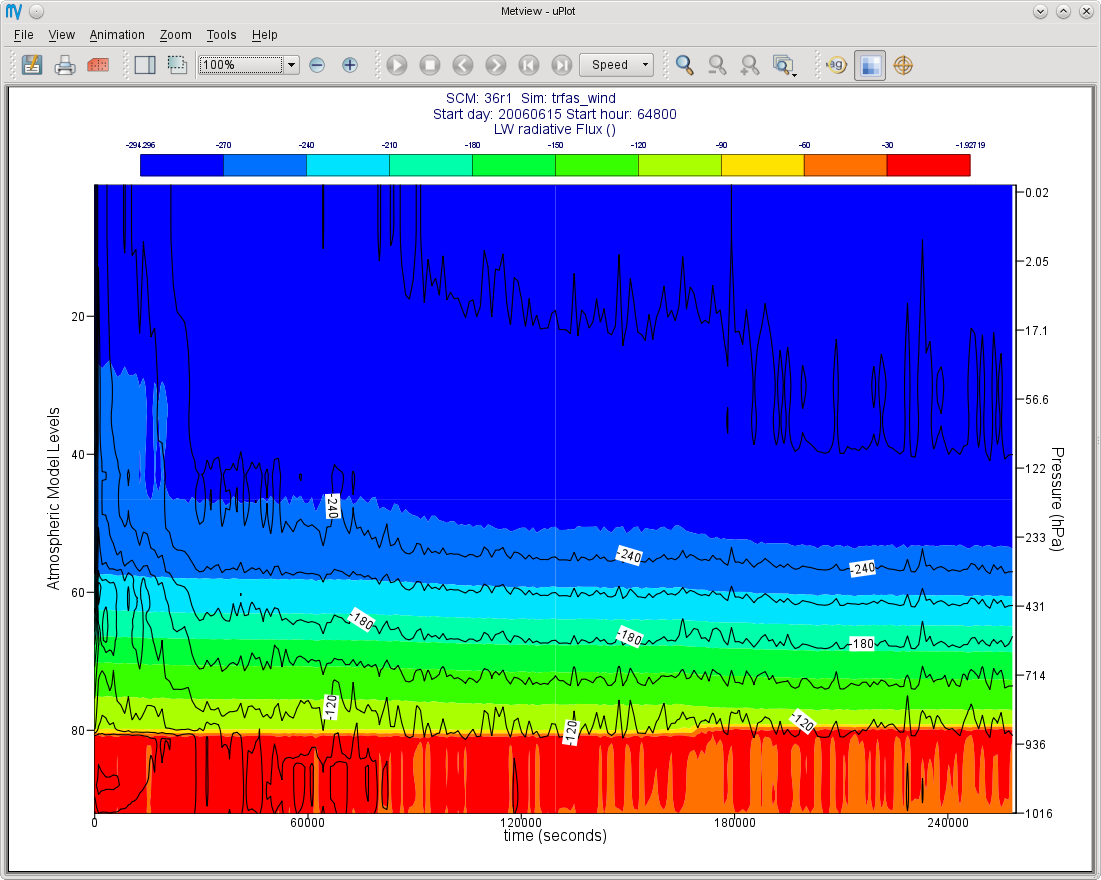Open the Zoom menu
The width and height of the screenshot is (1101, 880).
coord(176,34)
